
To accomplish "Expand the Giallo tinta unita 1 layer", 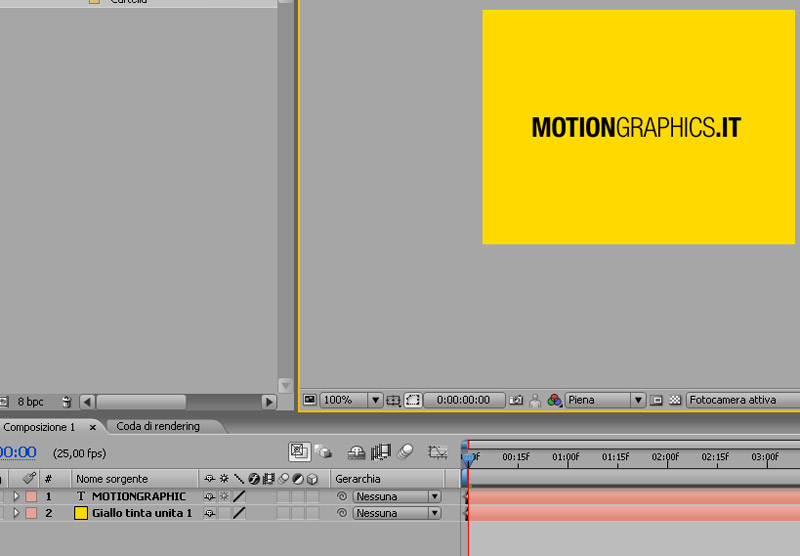I will click(x=16, y=513).
